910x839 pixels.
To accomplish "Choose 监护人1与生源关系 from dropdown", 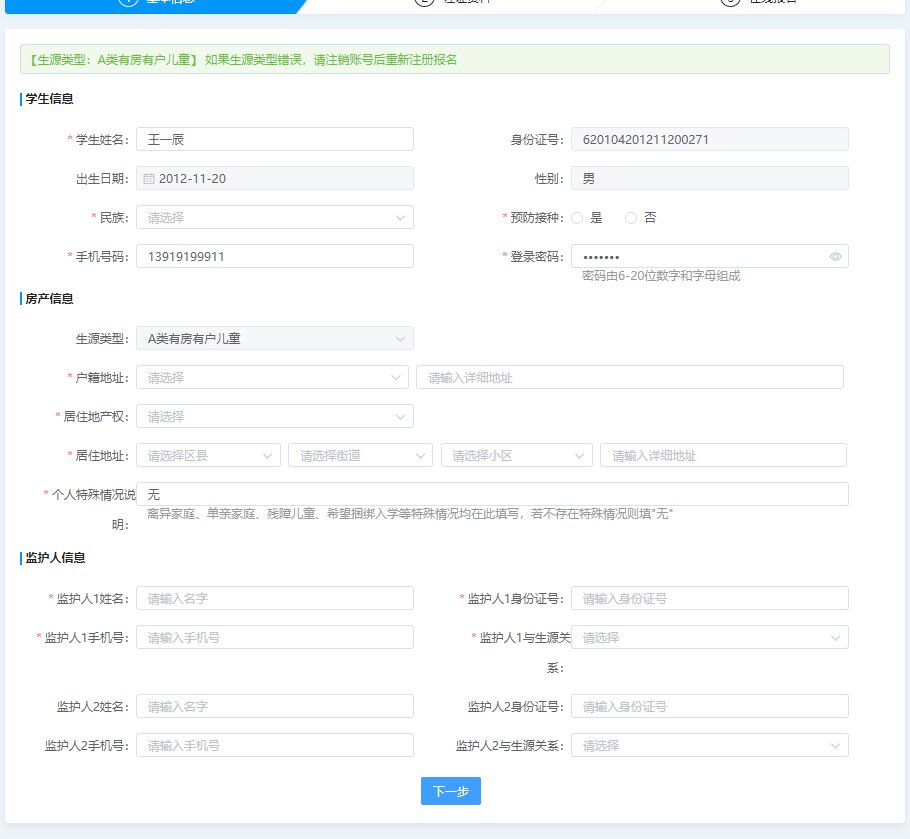I will 709,637.
